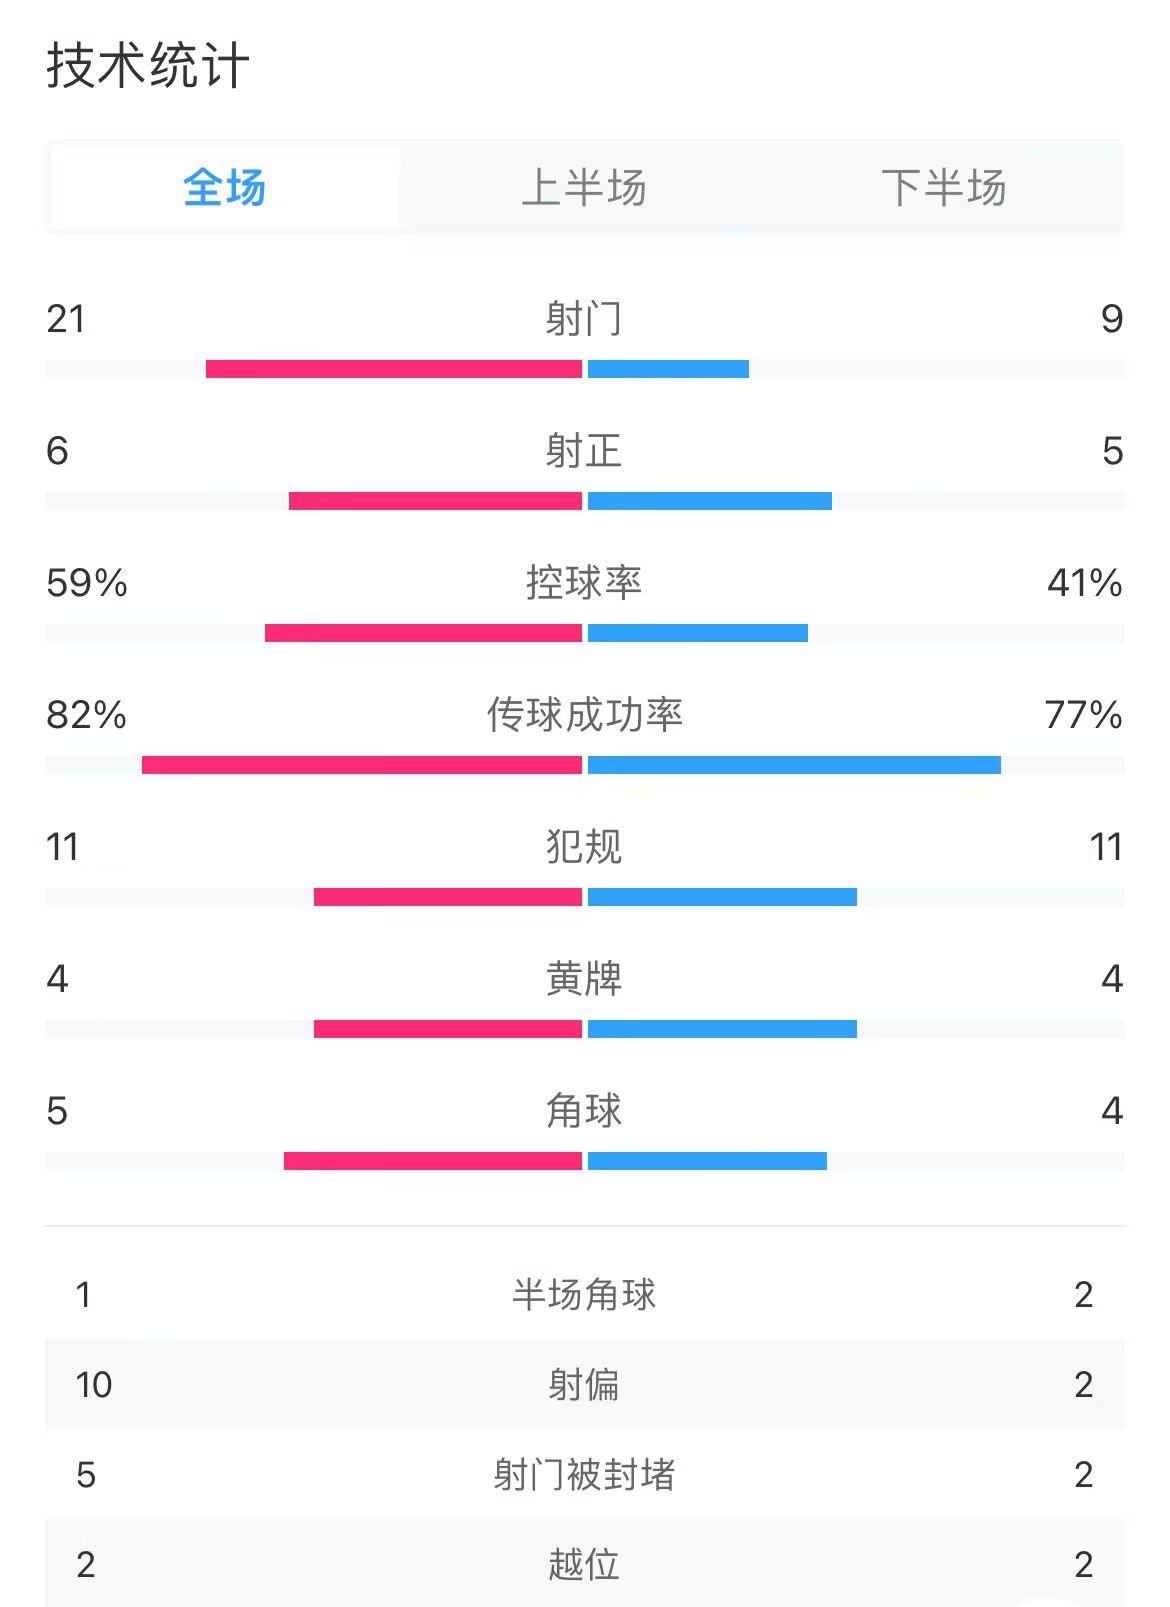The image size is (1170, 1607).
Task: Select the 半场角球 row label
Action: tap(584, 1295)
